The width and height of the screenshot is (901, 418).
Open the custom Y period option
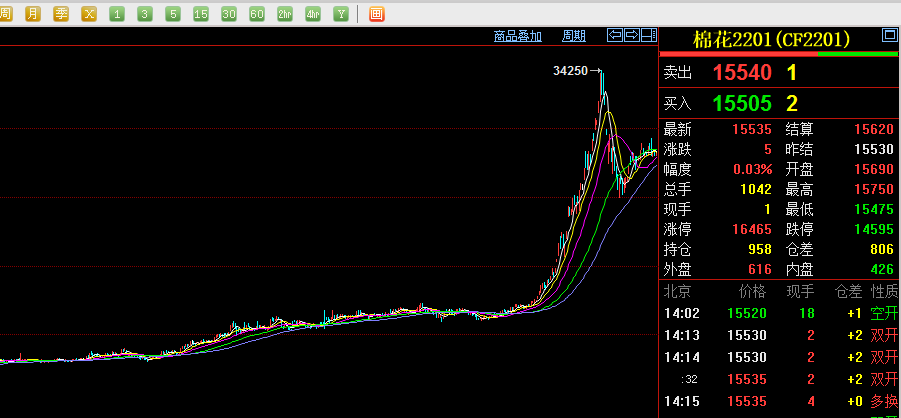point(341,14)
